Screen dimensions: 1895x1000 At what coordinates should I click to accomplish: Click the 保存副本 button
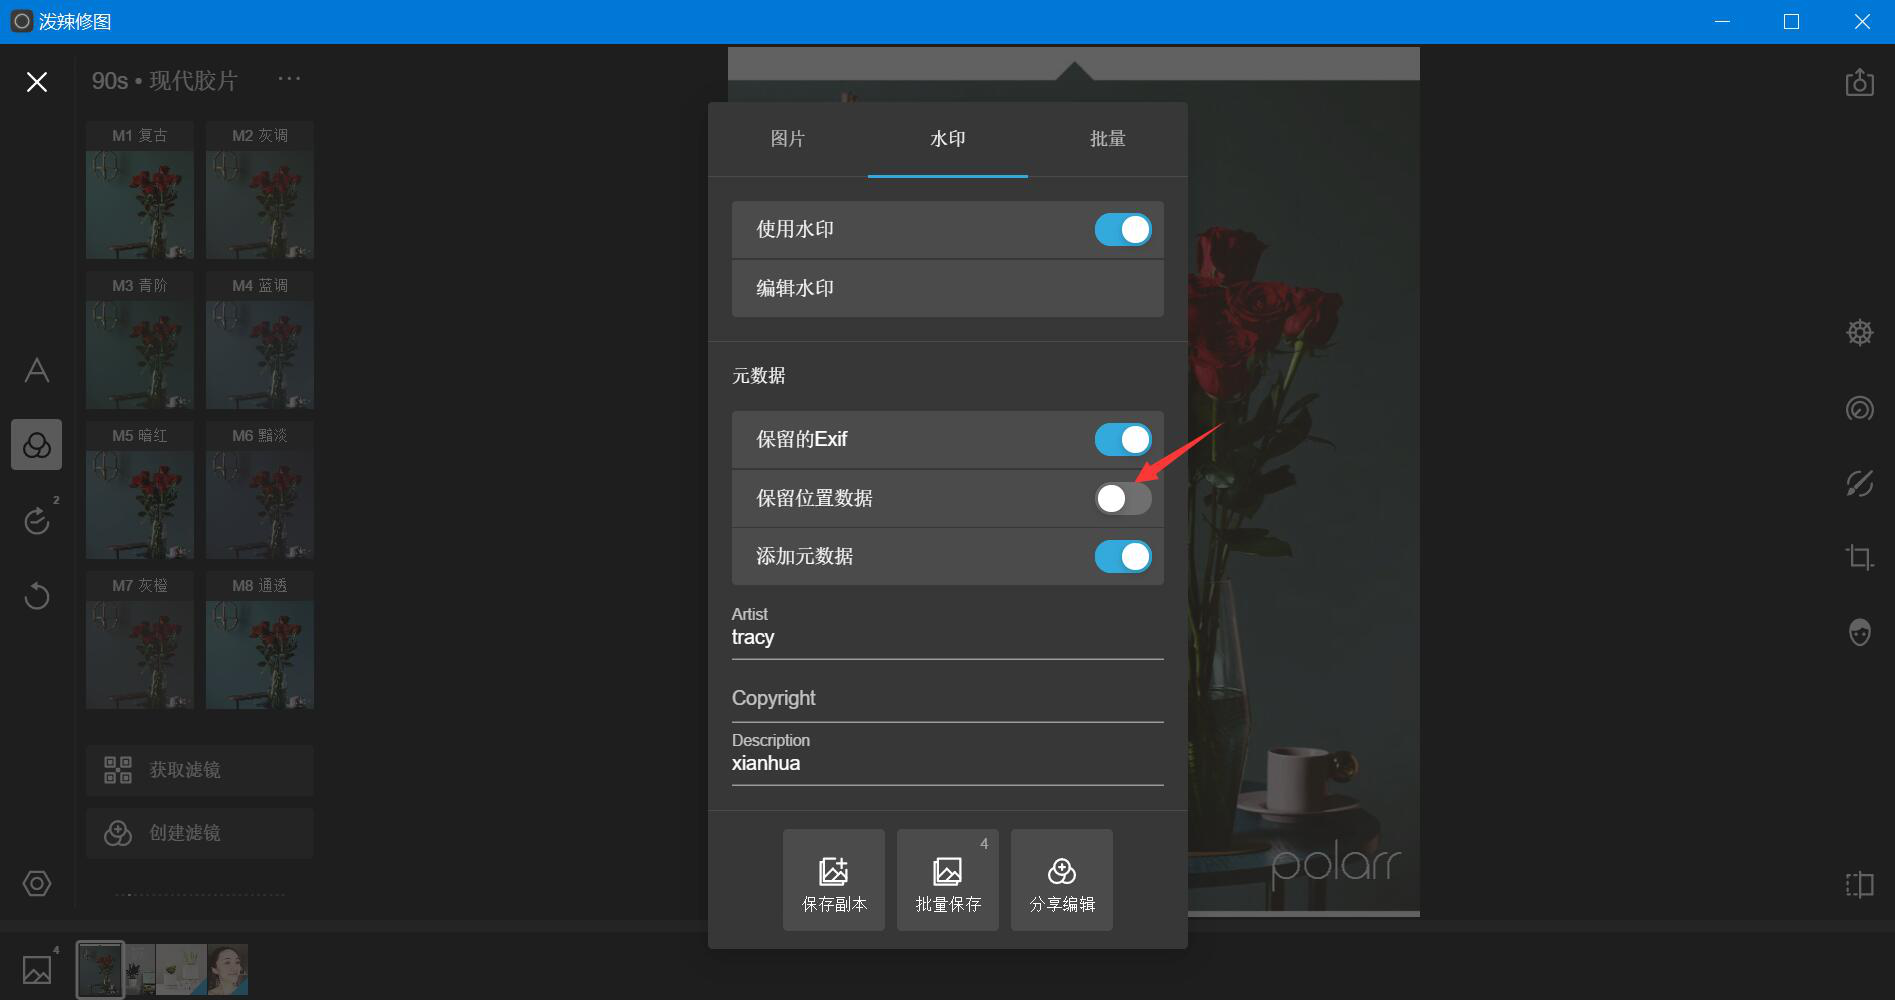(833, 879)
